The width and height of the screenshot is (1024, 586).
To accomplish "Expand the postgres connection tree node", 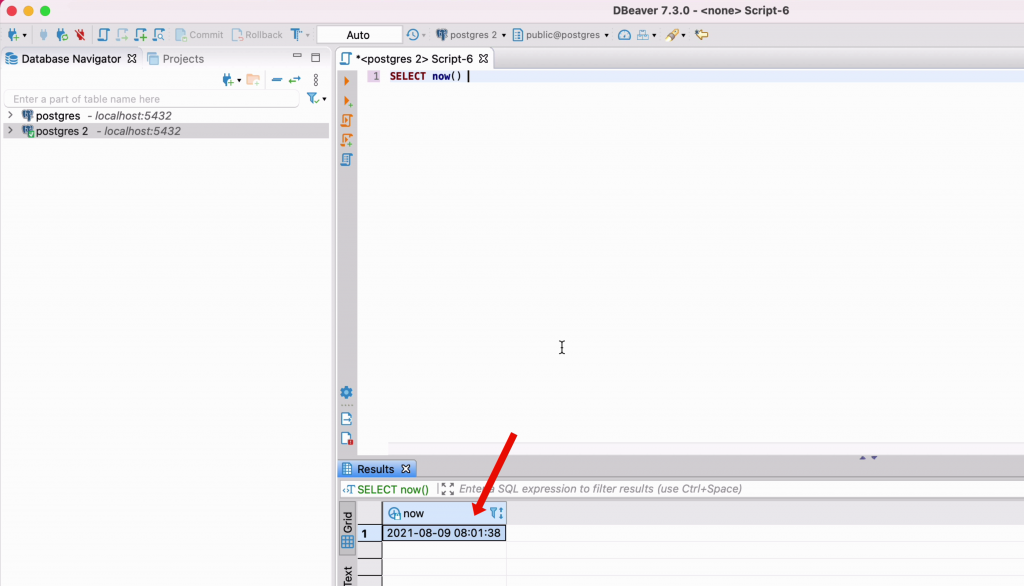I will (10, 116).
